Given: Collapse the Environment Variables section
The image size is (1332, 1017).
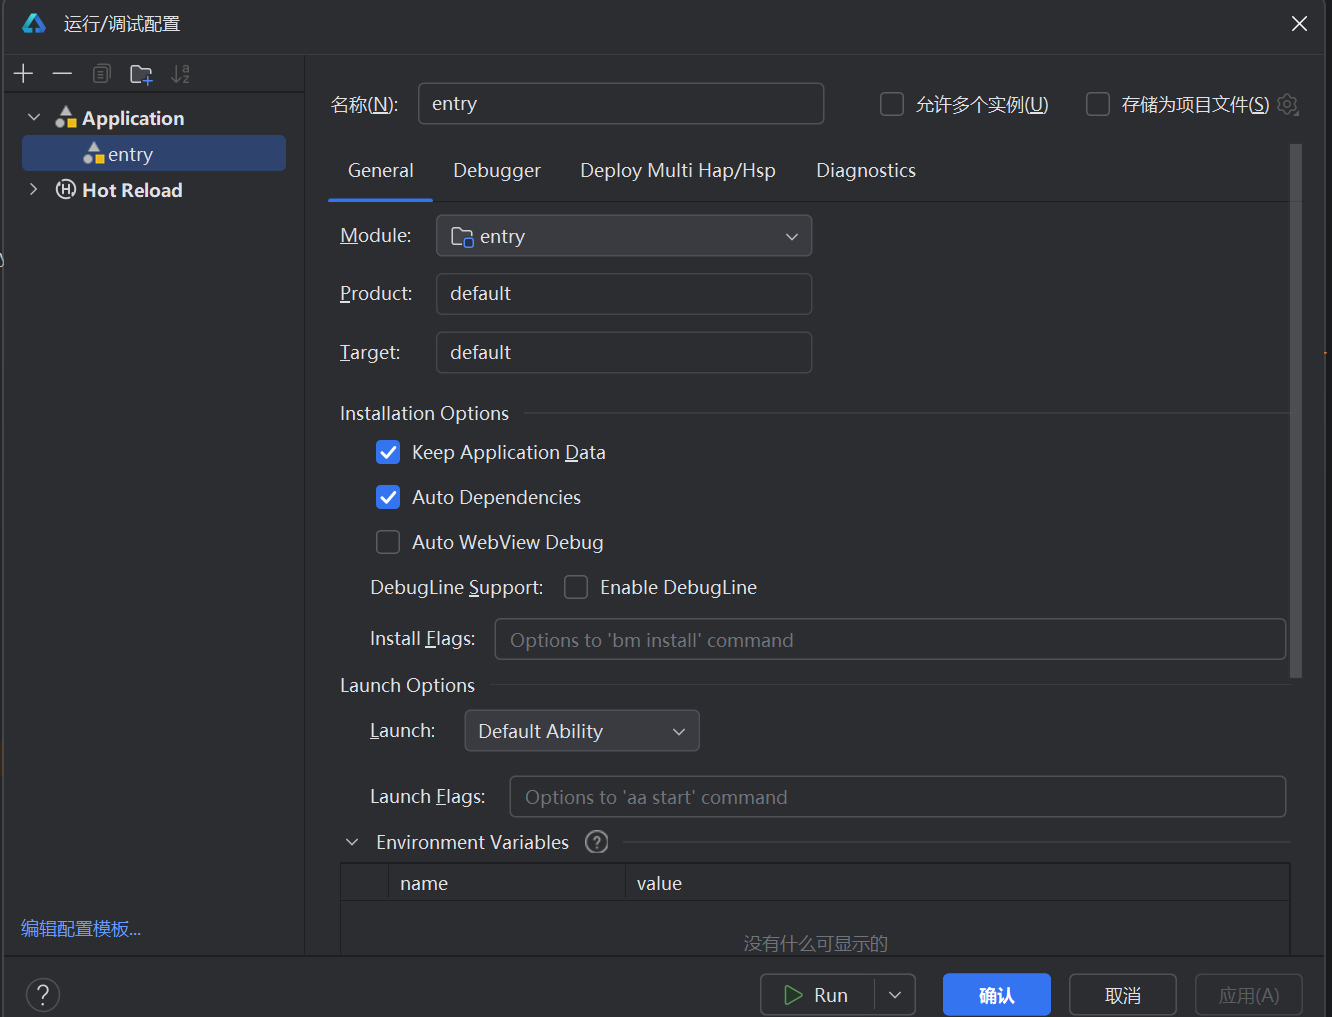Looking at the screenshot, I should (x=352, y=842).
